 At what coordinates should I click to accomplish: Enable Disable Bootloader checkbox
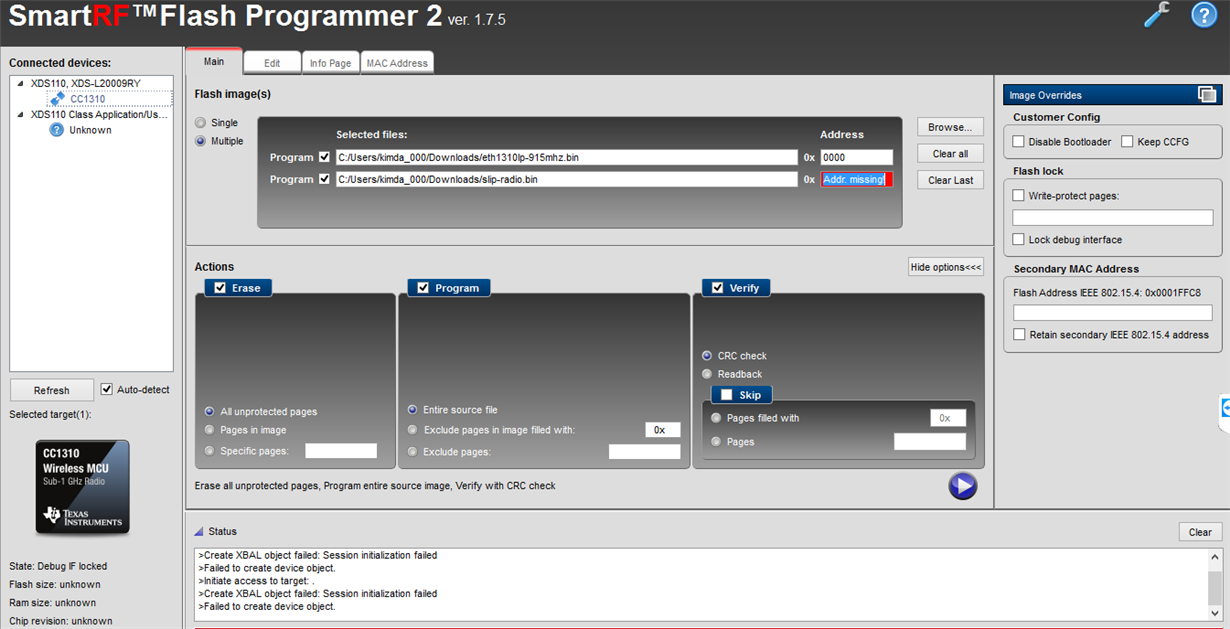[x=1018, y=142]
